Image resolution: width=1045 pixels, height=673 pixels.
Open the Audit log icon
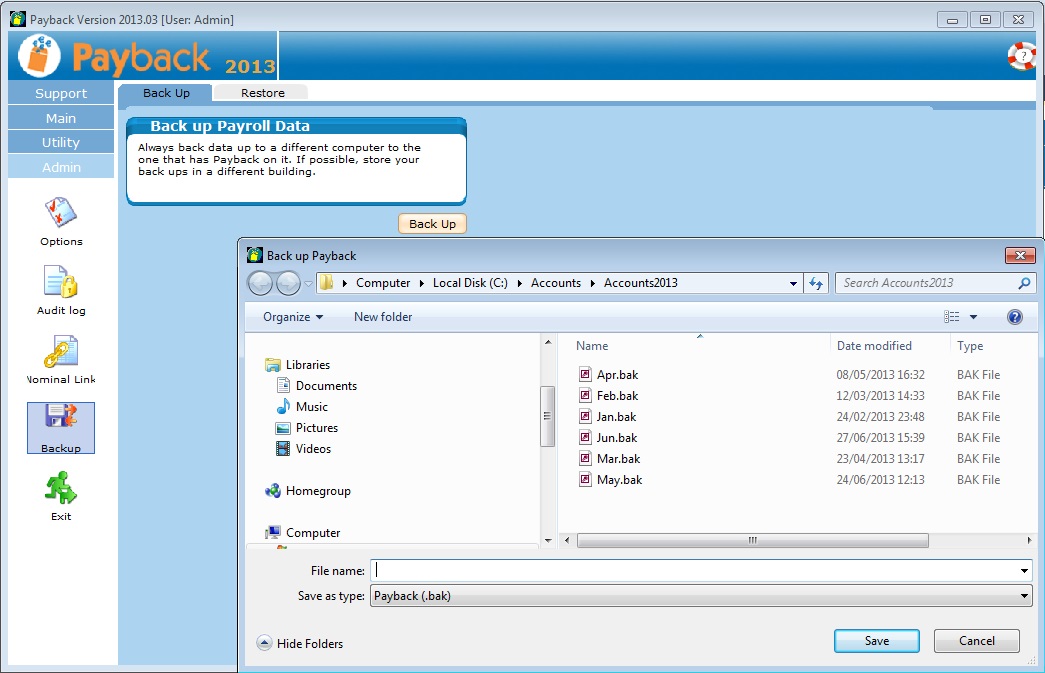(61, 283)
